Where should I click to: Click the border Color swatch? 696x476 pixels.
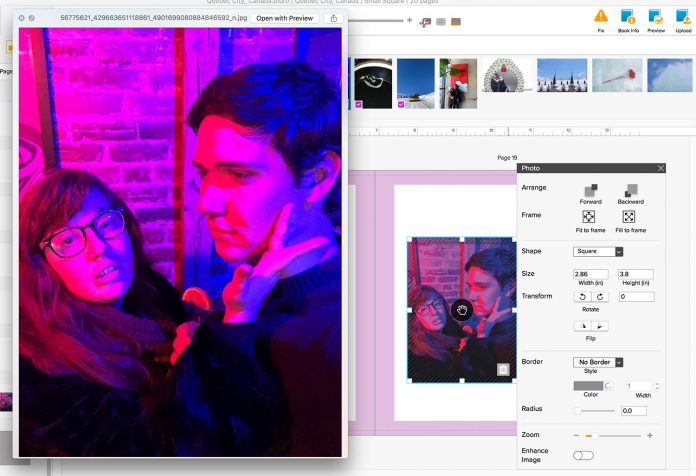point(589,385)
